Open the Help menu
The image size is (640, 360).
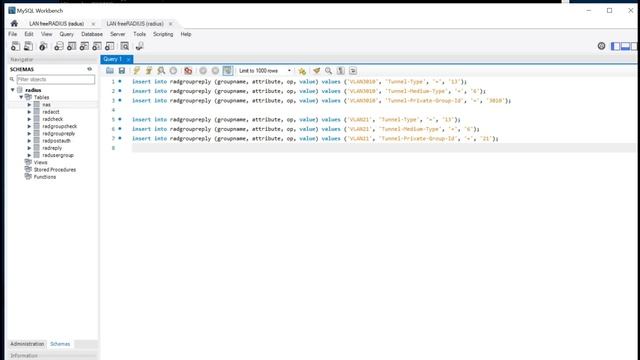coord(186,34)
